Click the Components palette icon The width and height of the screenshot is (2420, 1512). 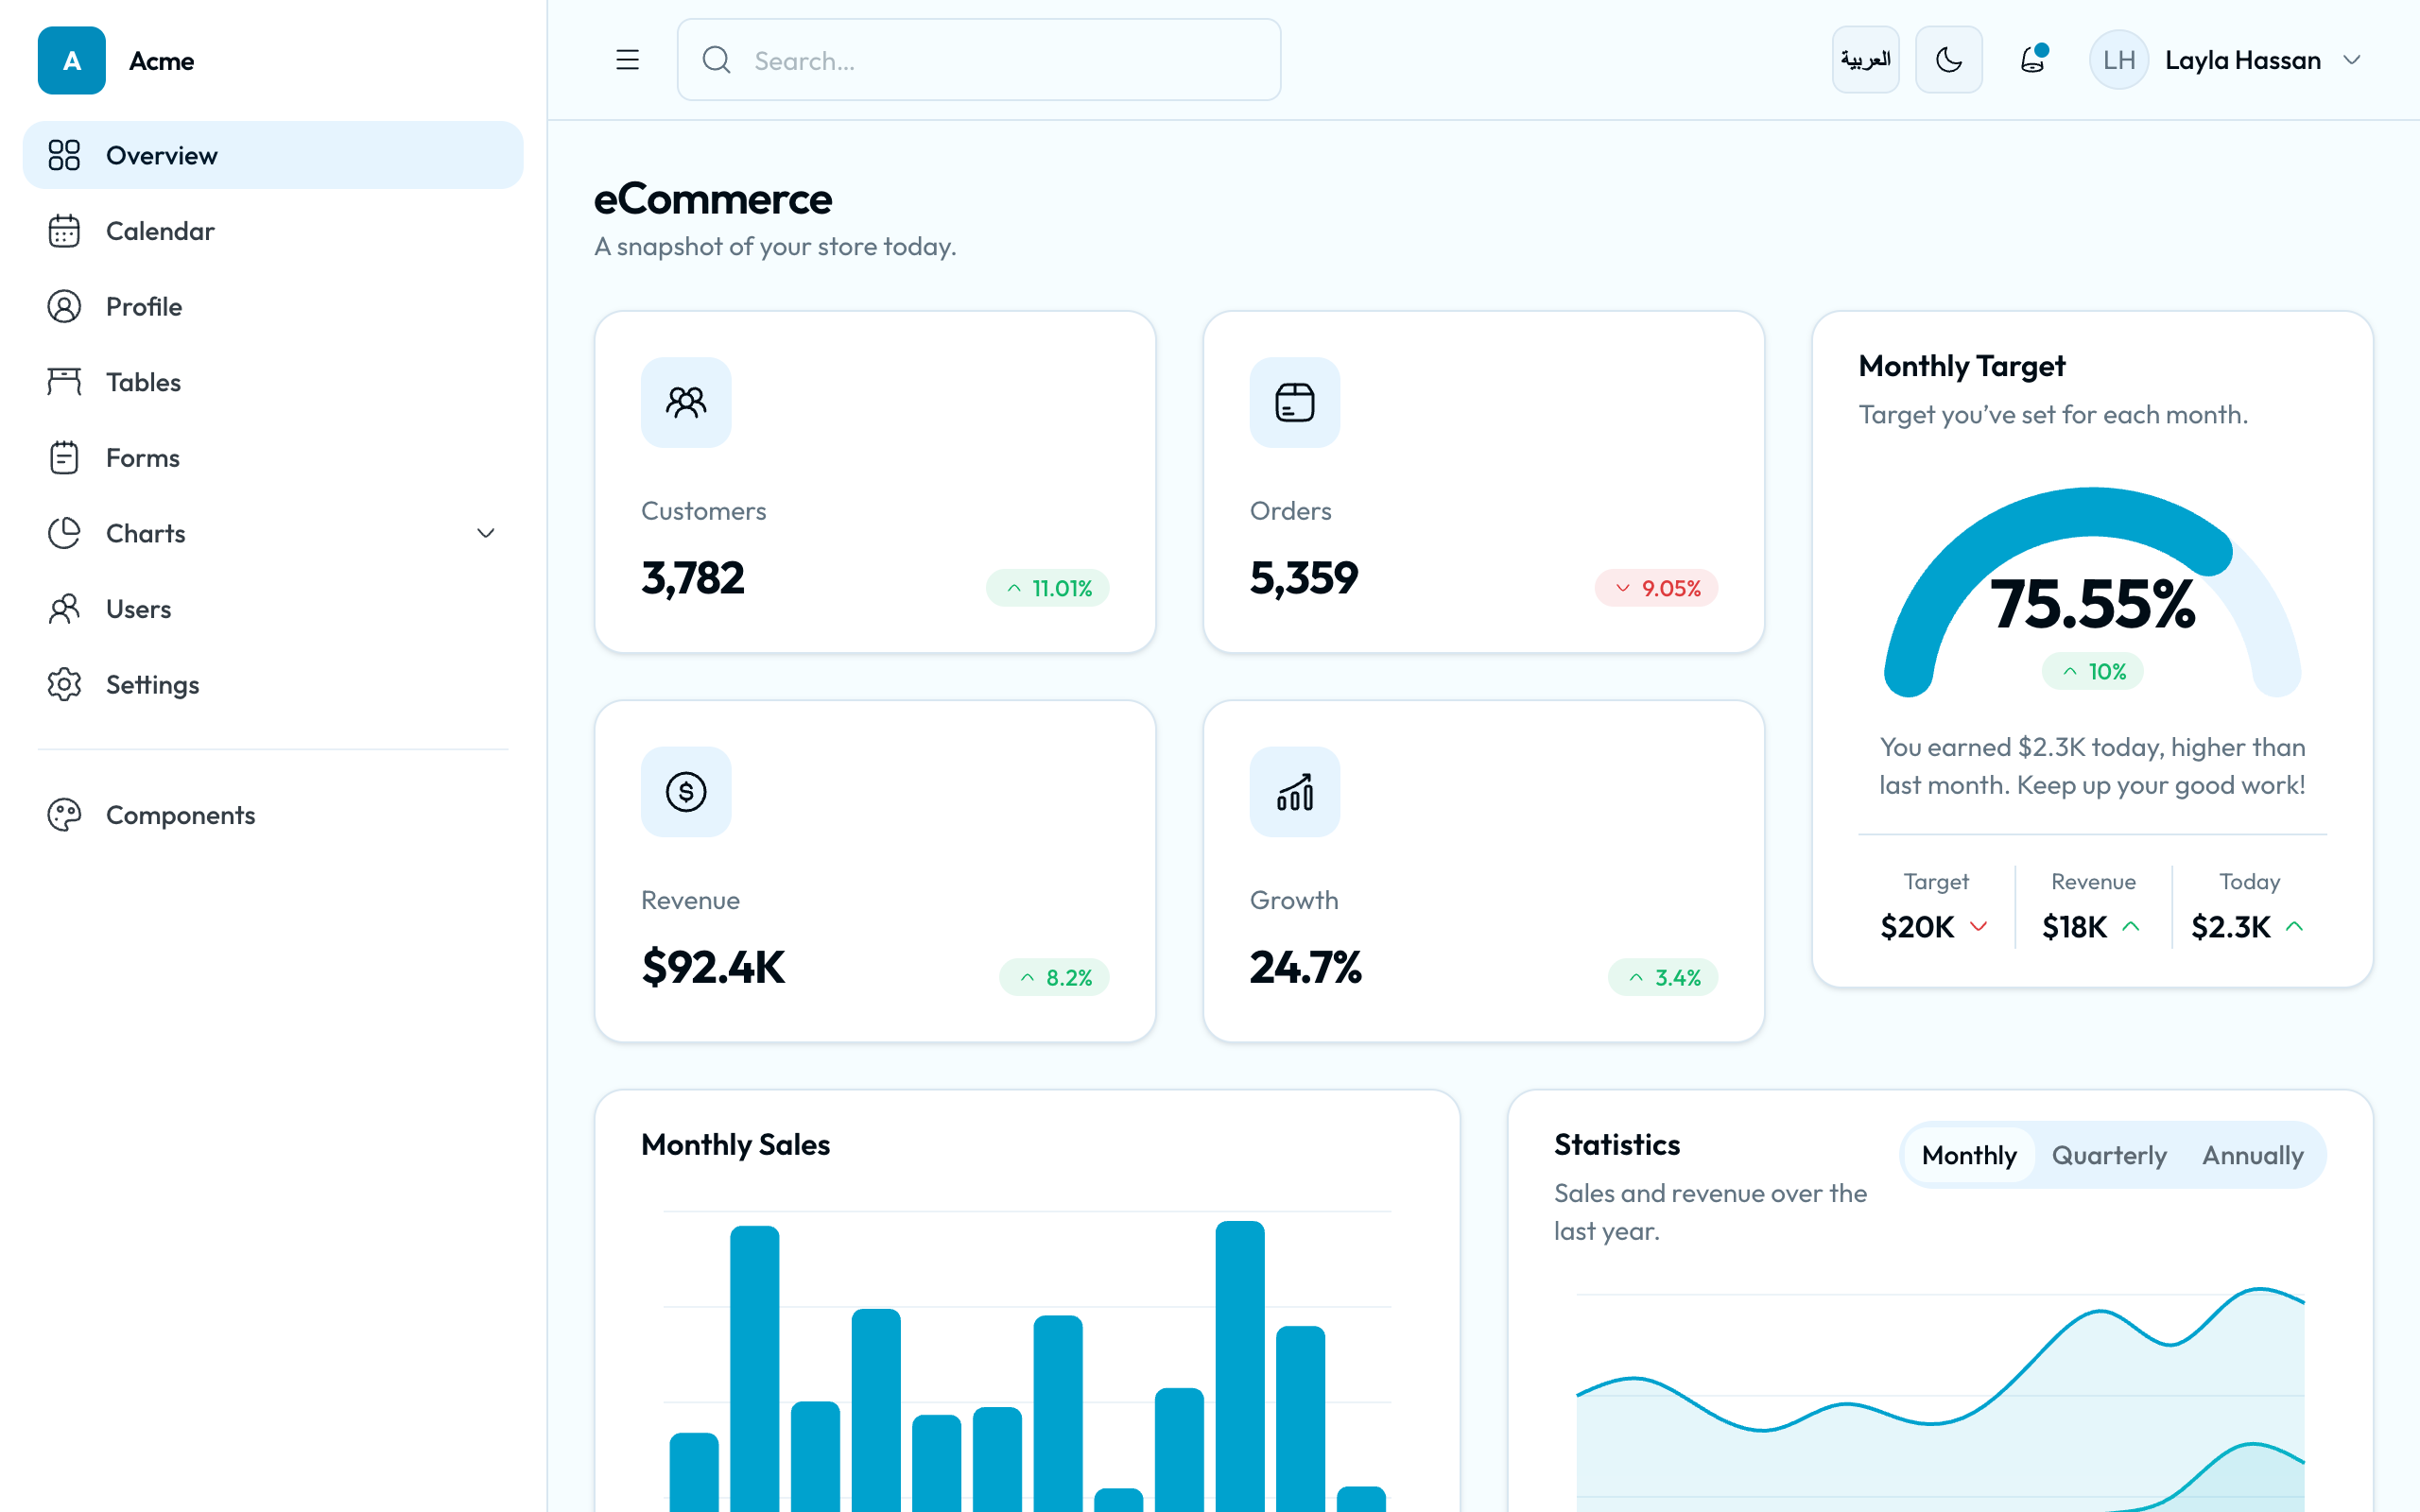(64, 815)
